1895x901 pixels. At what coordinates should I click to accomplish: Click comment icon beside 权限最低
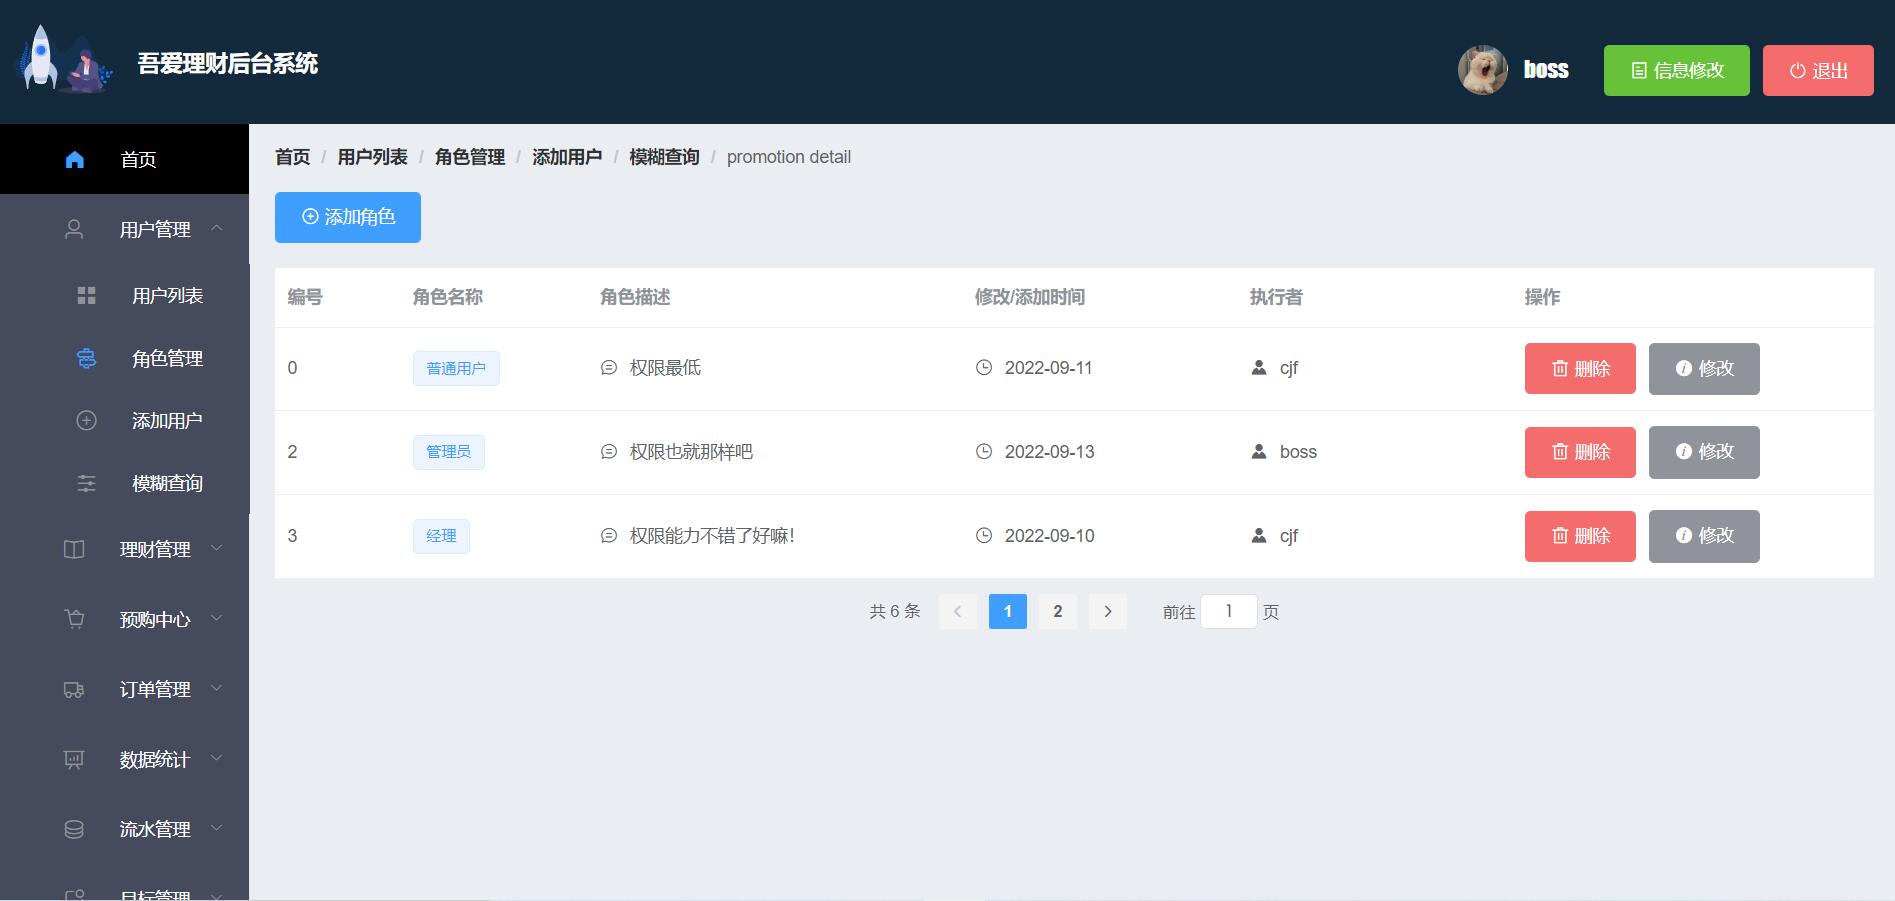pyautogui.click(x=609, y=367)
